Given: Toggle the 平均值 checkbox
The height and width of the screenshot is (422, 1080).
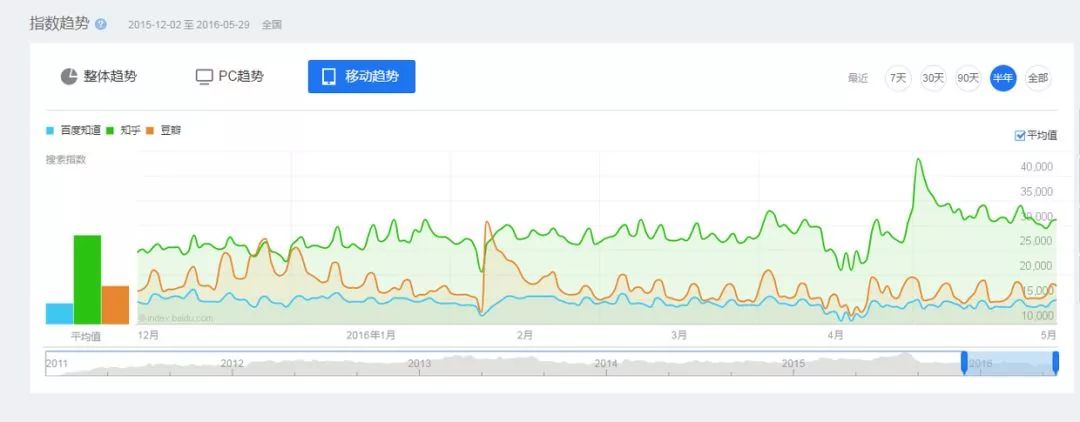Looking at the screenshot, I should click(x=1020, y=135).
